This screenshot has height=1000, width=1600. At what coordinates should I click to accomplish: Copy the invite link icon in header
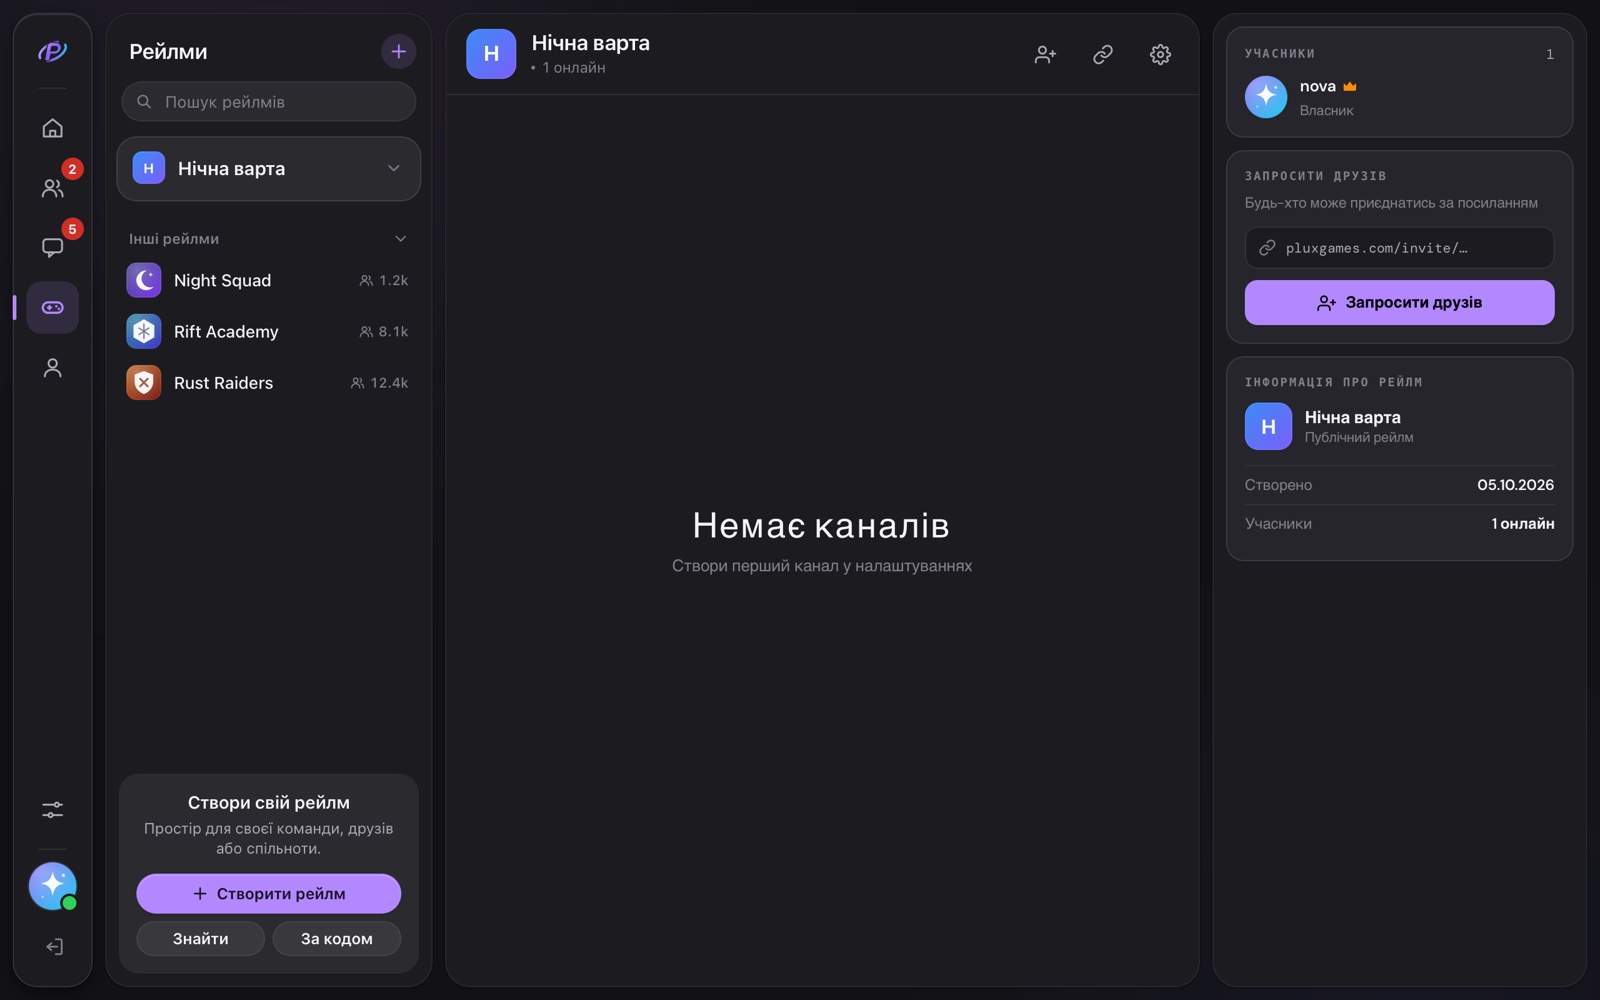click(1102, 54)
